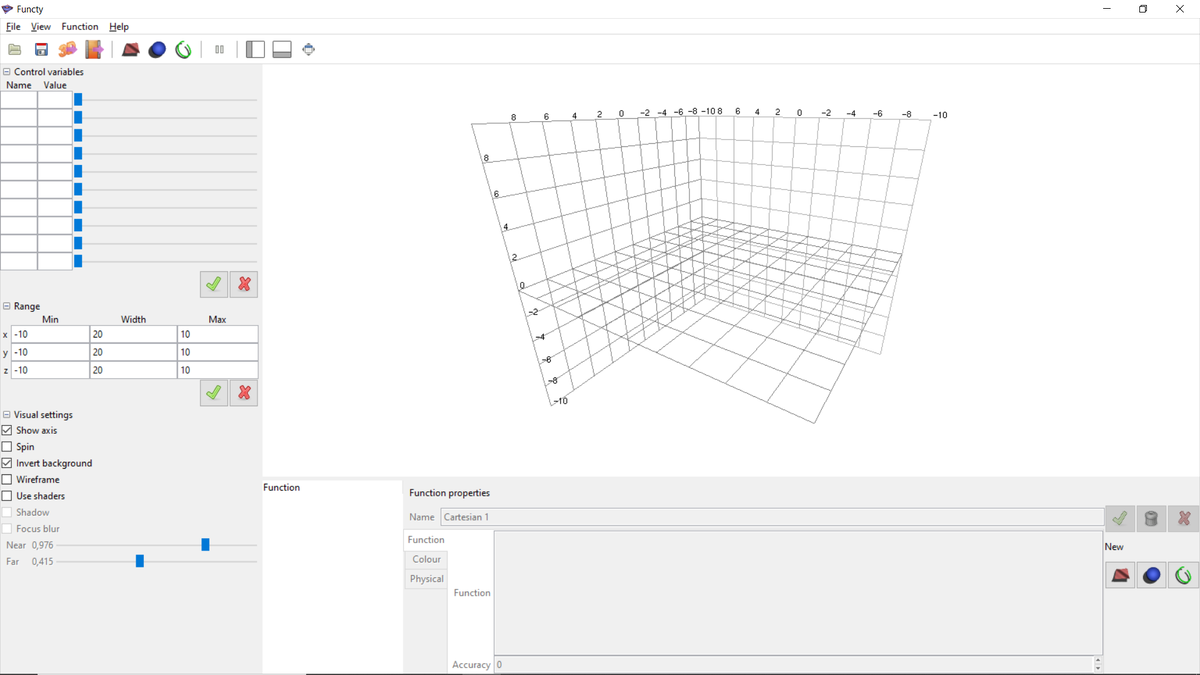Click the first control variable Name cell

pyautogui.click(x=19, y=99)
